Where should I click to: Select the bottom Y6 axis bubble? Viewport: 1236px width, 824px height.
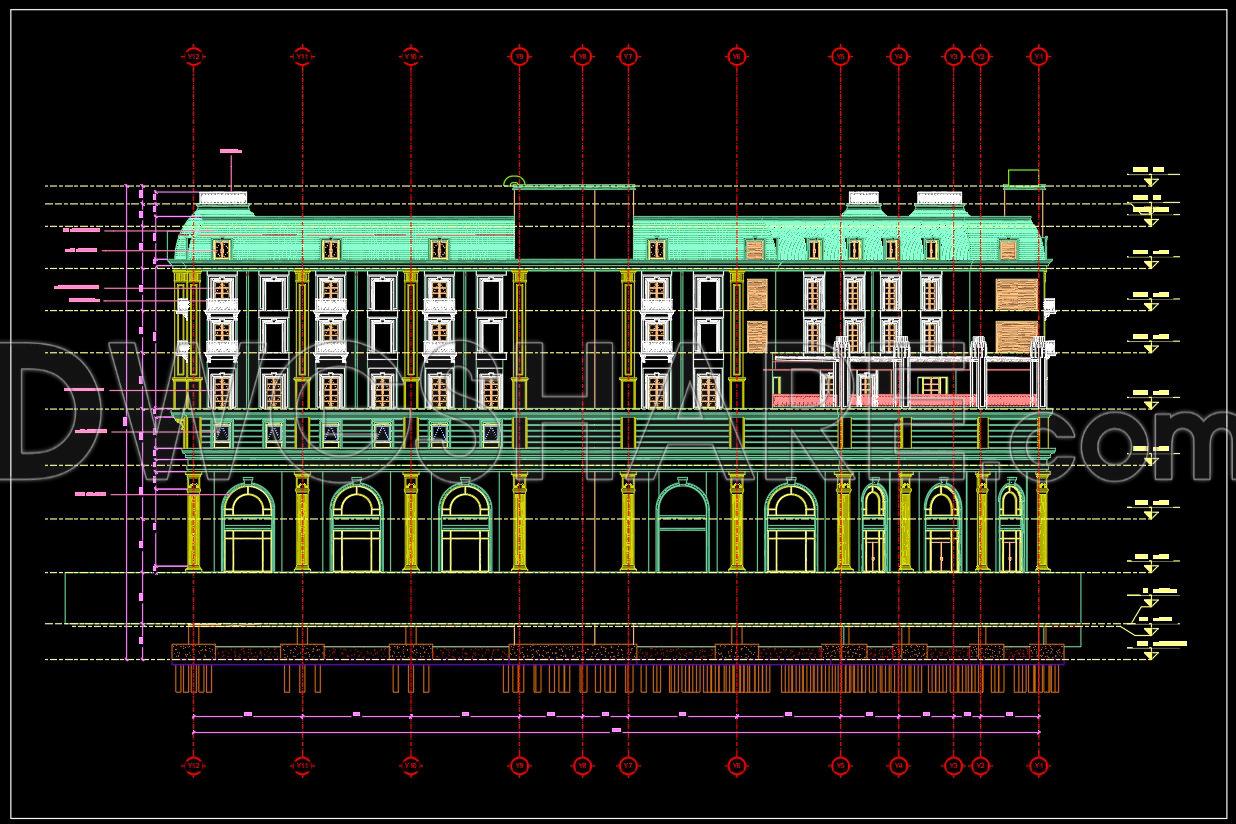pos(737,765)
